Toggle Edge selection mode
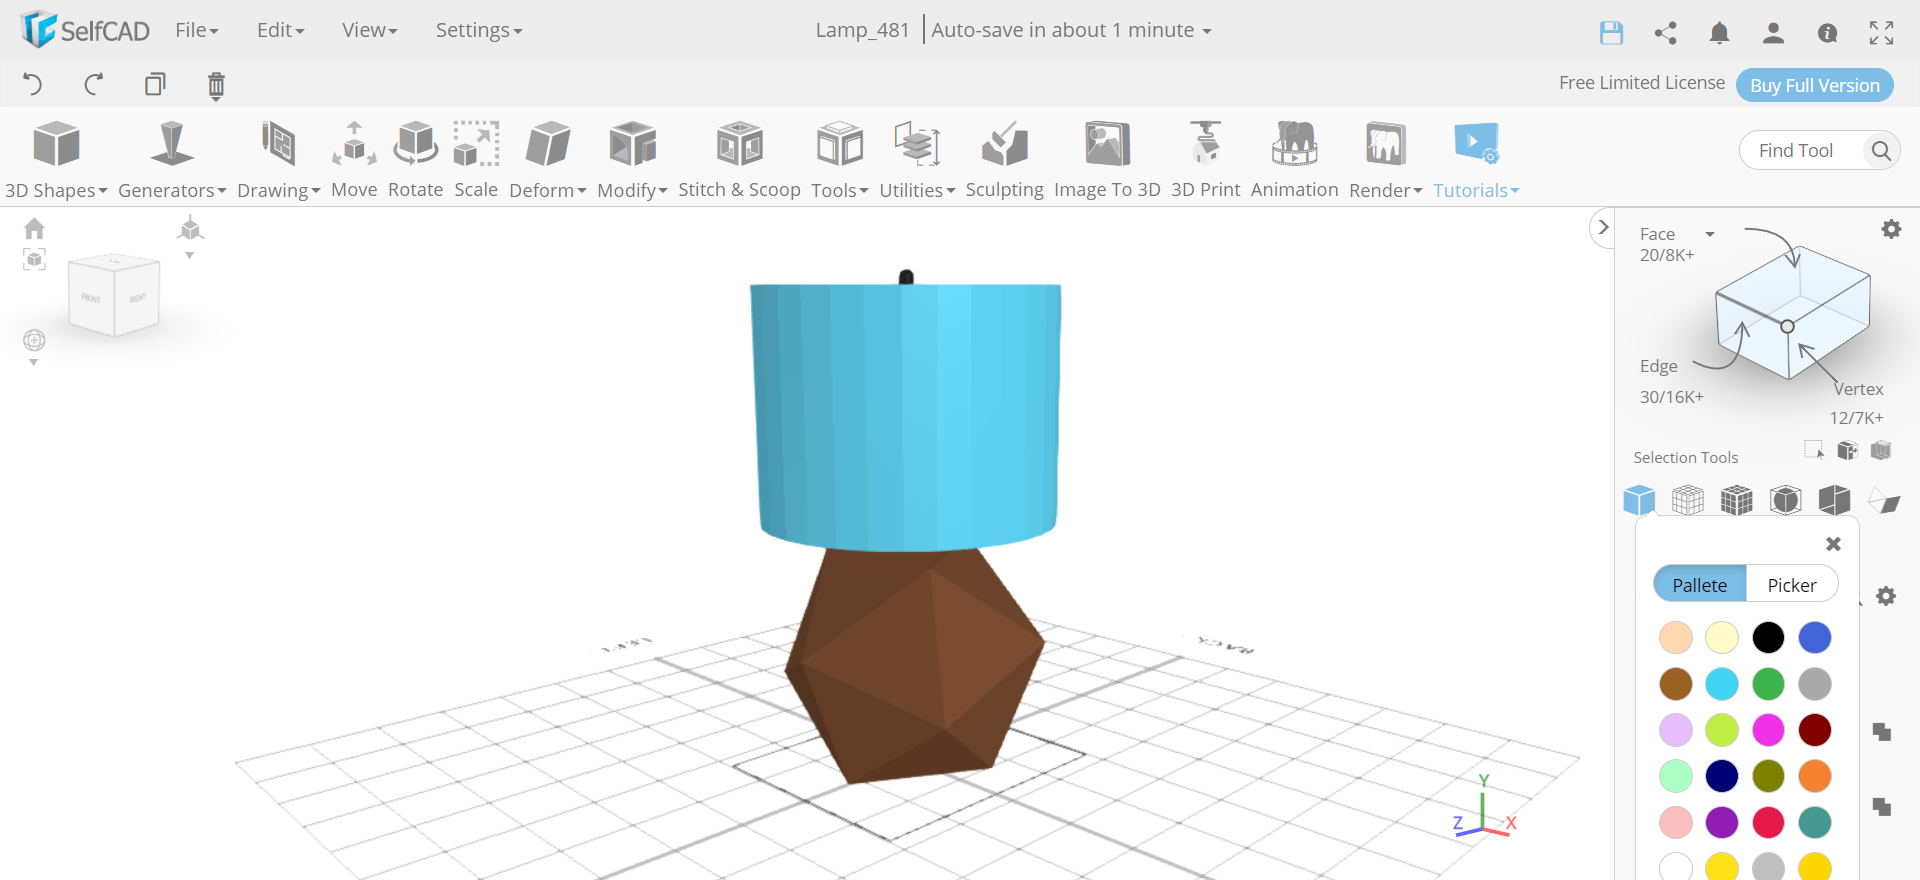 pos(1659,366)
